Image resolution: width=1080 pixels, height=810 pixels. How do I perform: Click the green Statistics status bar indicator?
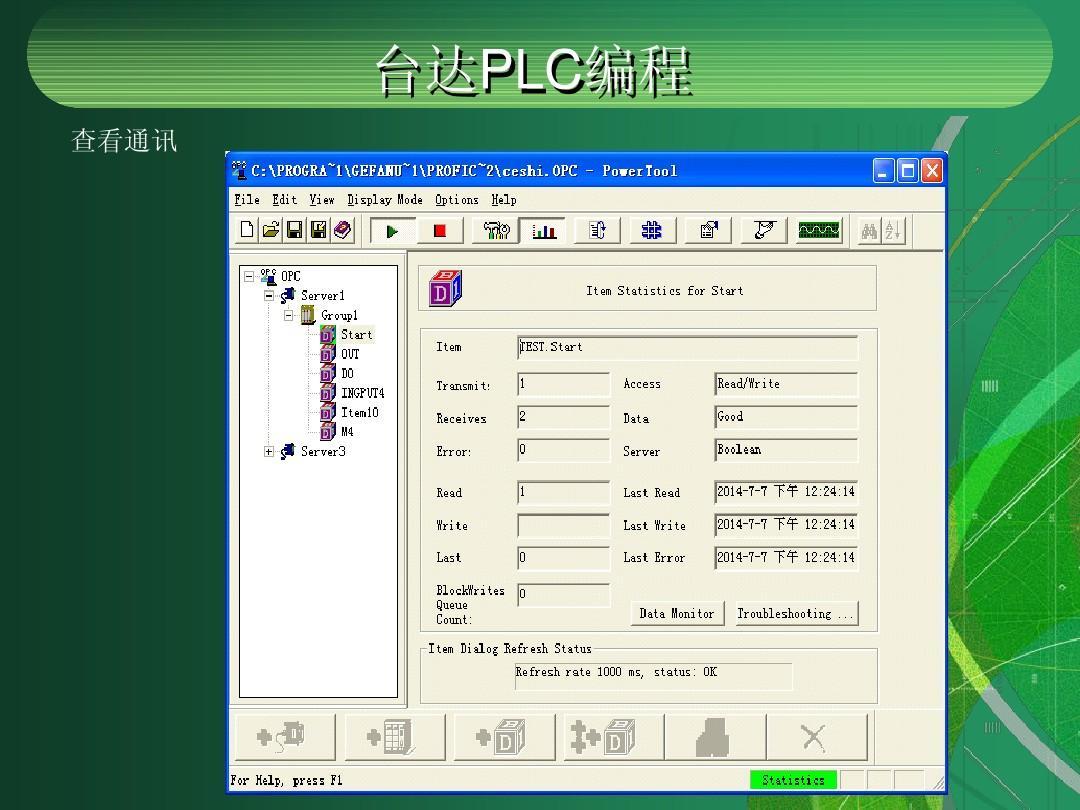(x=793, y=780)
